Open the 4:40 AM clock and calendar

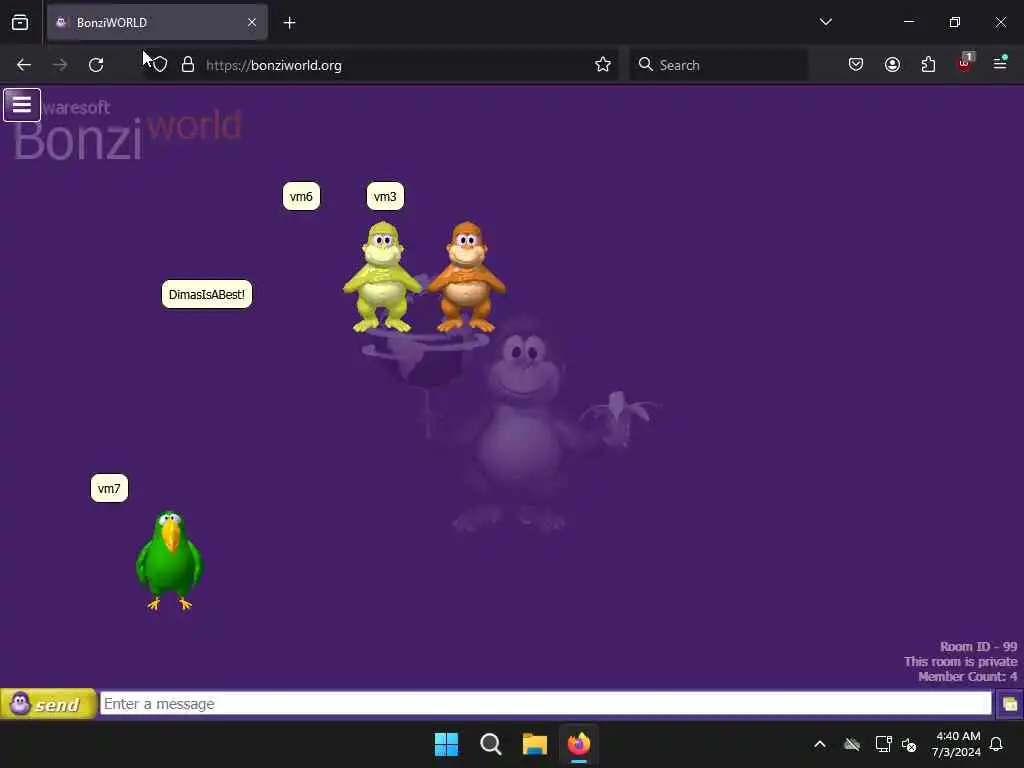coord(957,744)
